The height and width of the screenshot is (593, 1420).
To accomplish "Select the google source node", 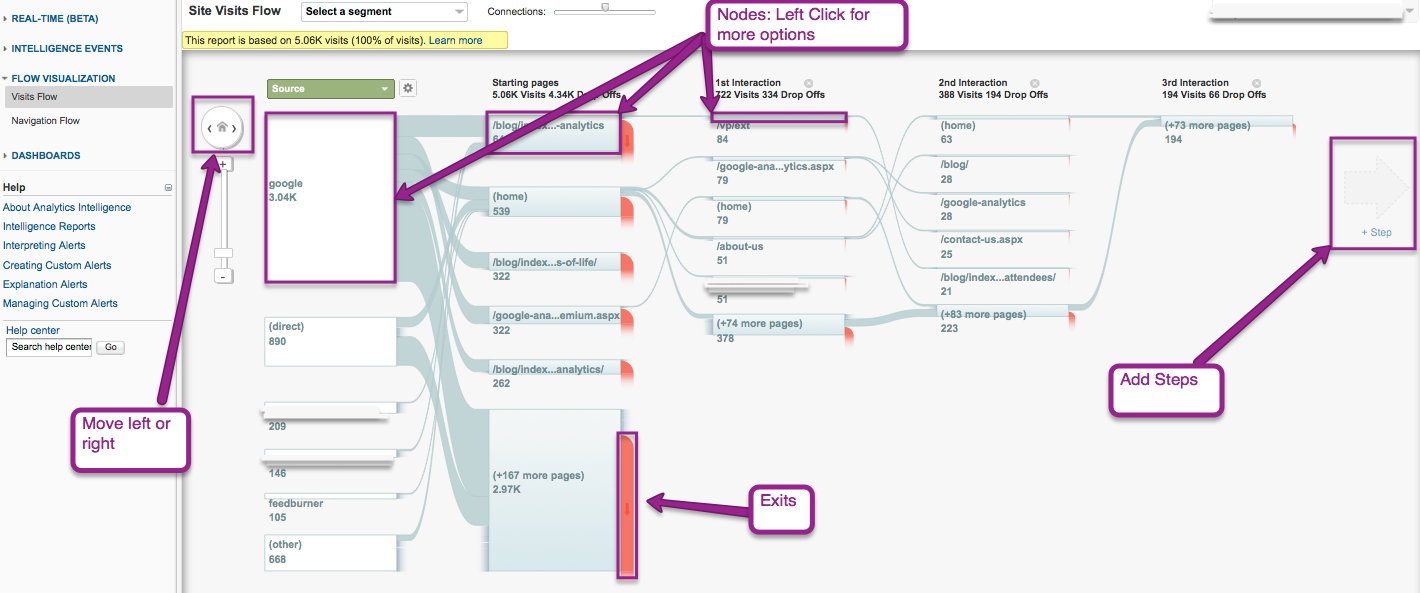I will click(330, 197).
